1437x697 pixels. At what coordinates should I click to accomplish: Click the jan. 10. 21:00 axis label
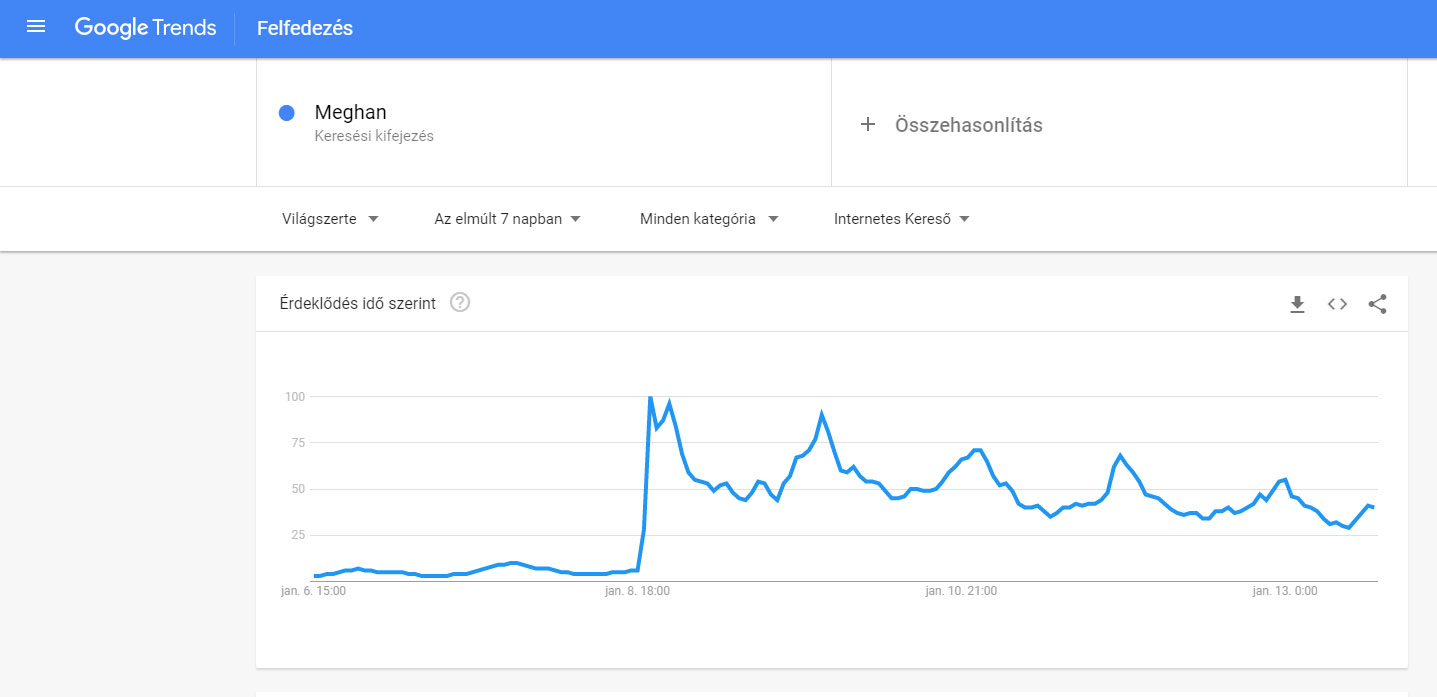point(961,591)
